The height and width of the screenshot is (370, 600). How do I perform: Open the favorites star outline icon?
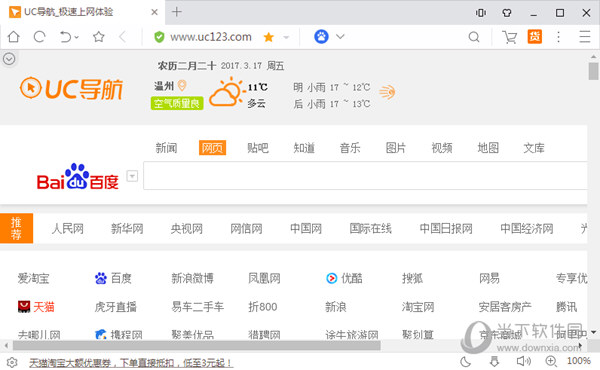[x=99, y=37]
